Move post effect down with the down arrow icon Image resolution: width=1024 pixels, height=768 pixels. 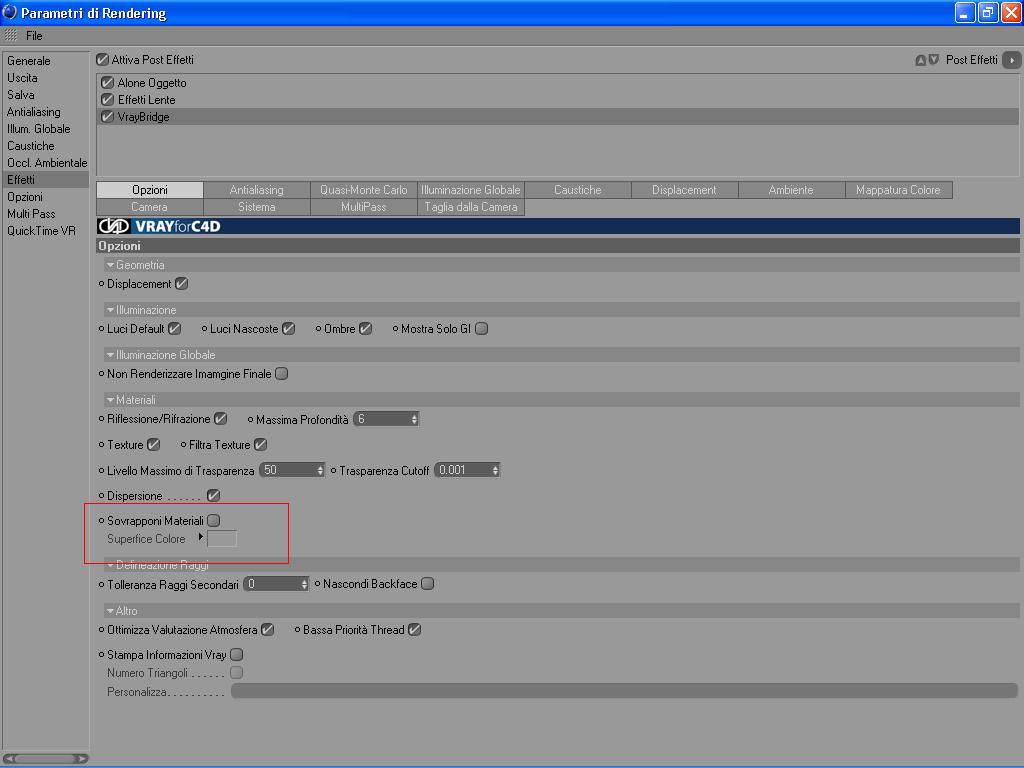(934, 60)
